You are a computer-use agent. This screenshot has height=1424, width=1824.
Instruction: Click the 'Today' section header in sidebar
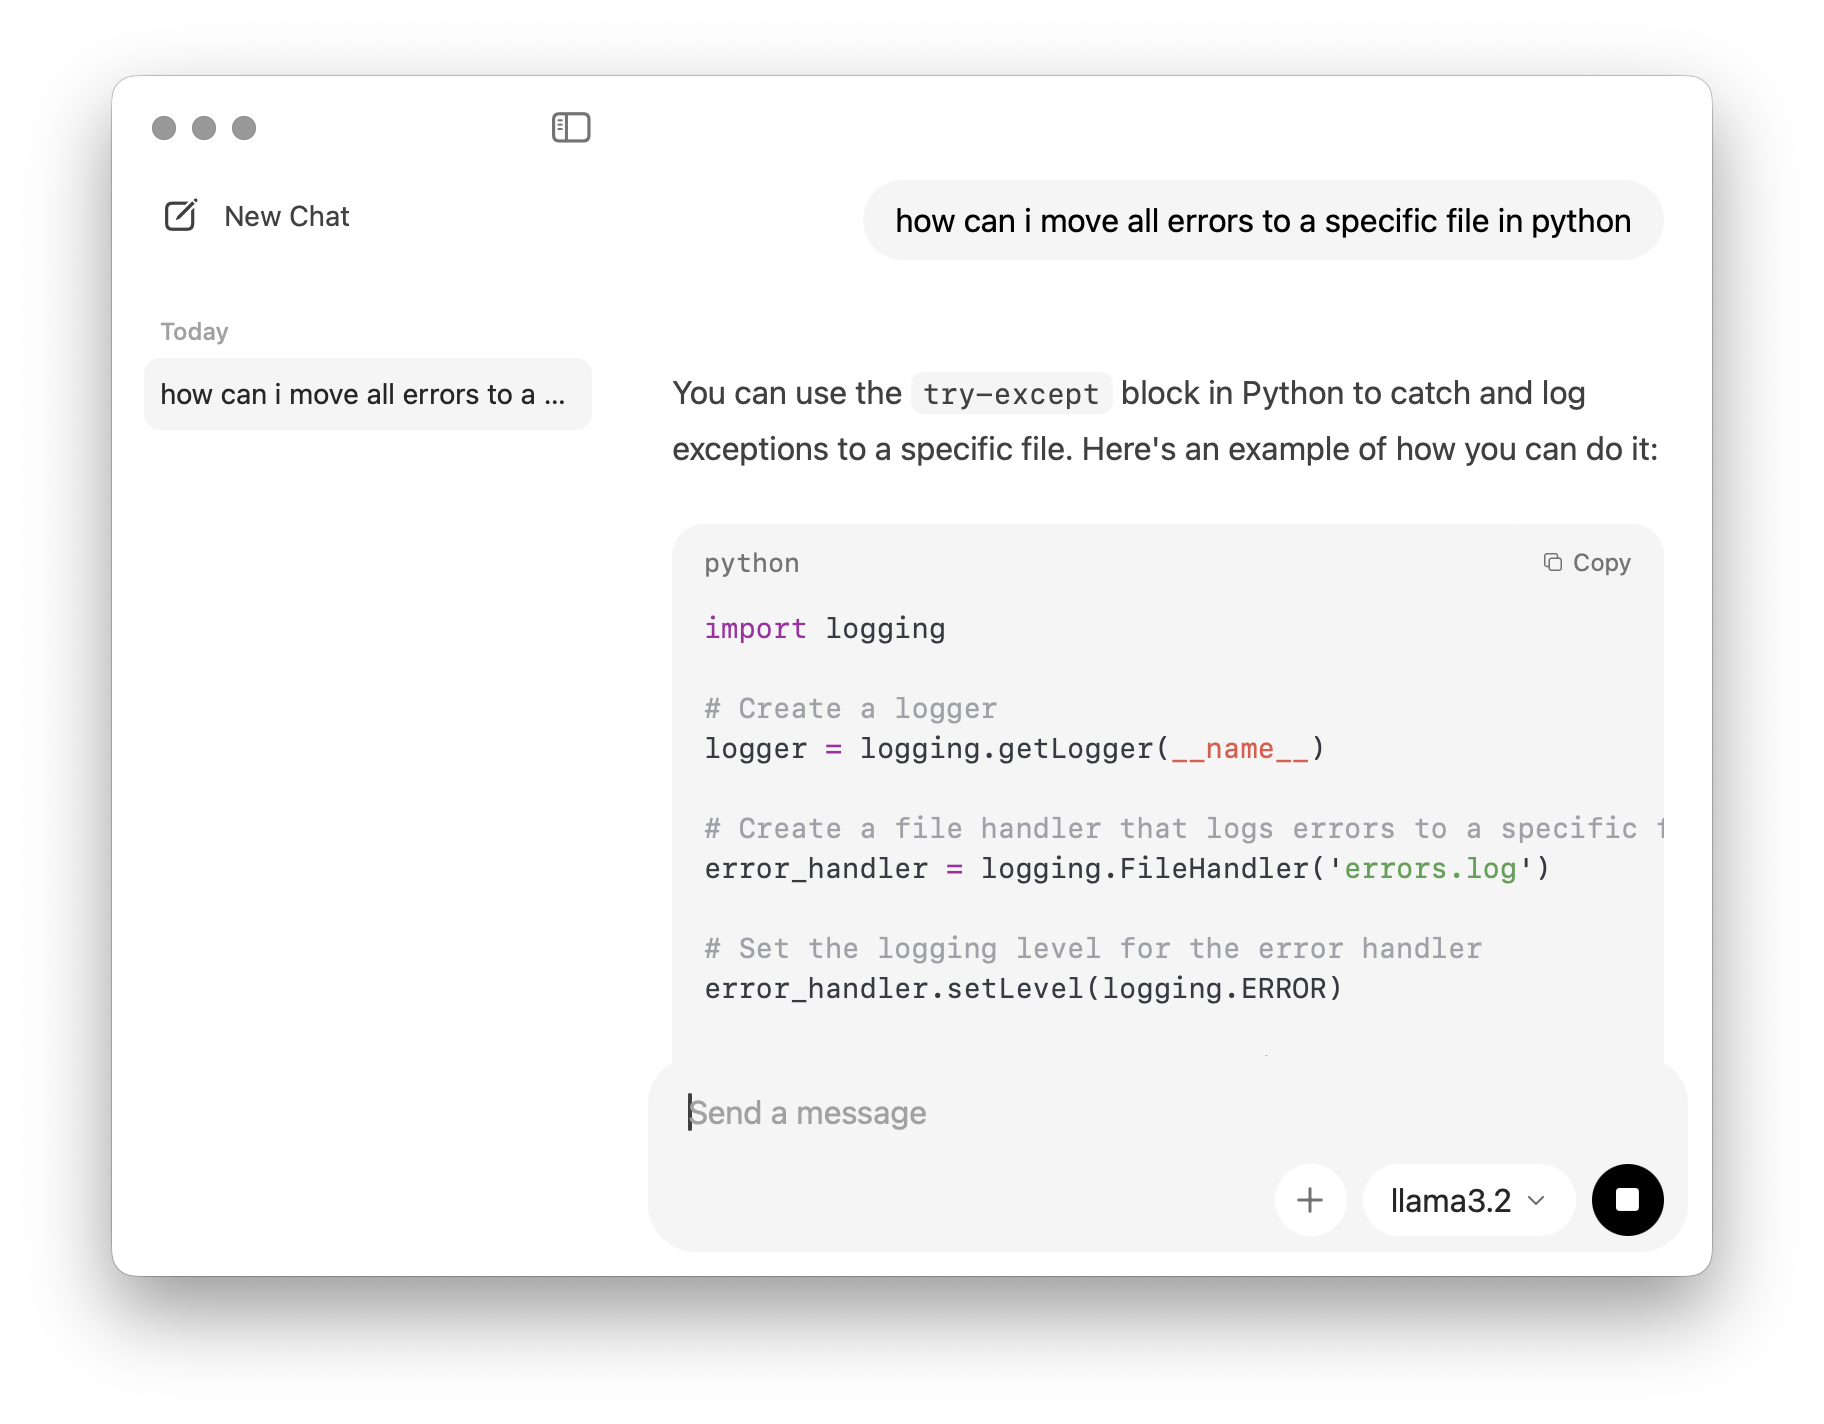[x=194, y=332]
